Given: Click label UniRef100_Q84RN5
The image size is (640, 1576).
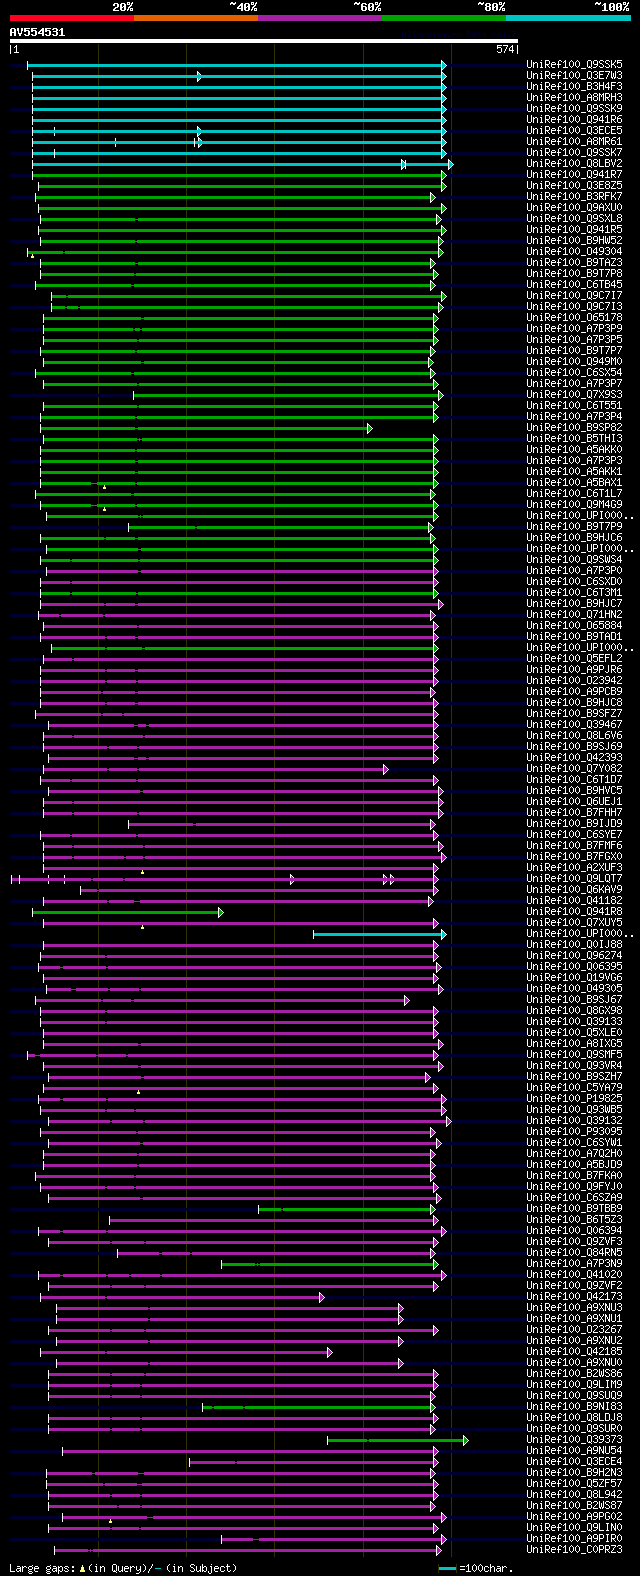Looking at the screenshot, I should [574, 1252].
